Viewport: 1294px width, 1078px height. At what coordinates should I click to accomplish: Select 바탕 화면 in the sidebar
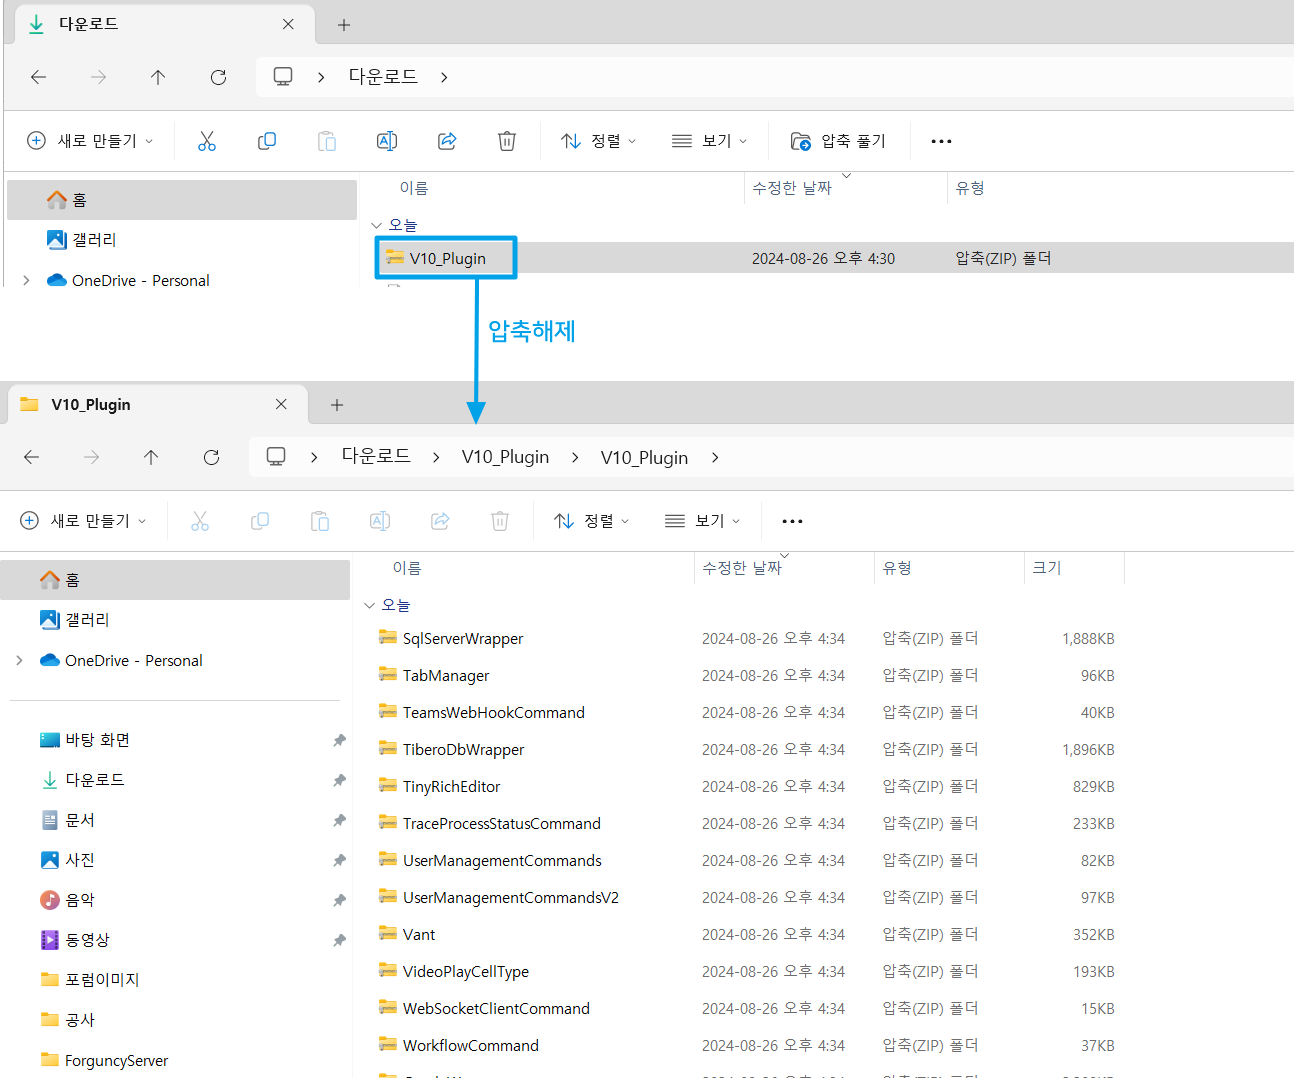(x=97, y=740)
